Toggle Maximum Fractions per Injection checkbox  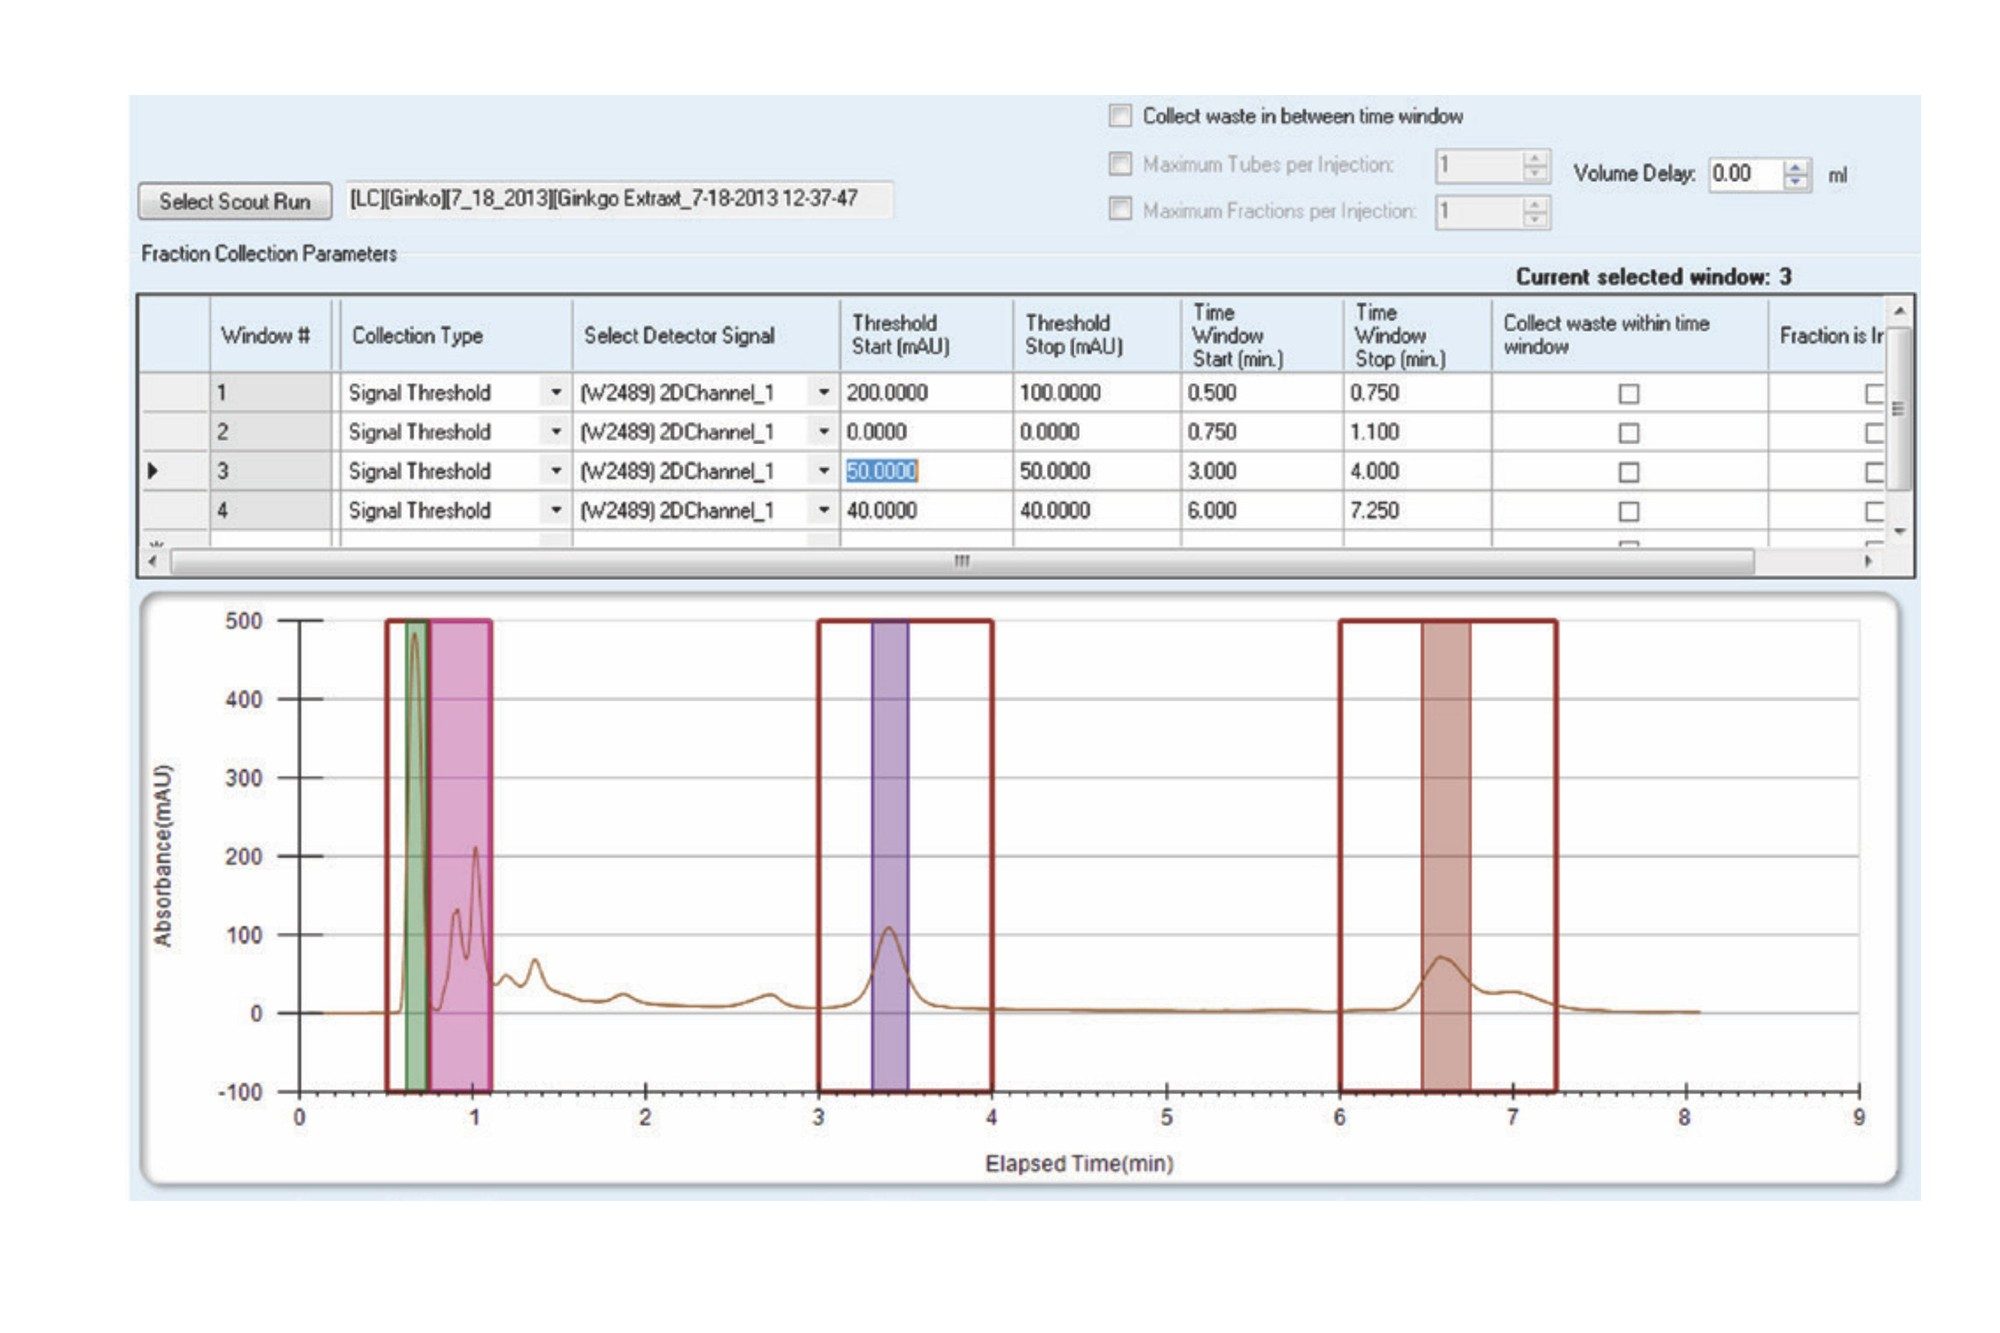coord(1120,210)
